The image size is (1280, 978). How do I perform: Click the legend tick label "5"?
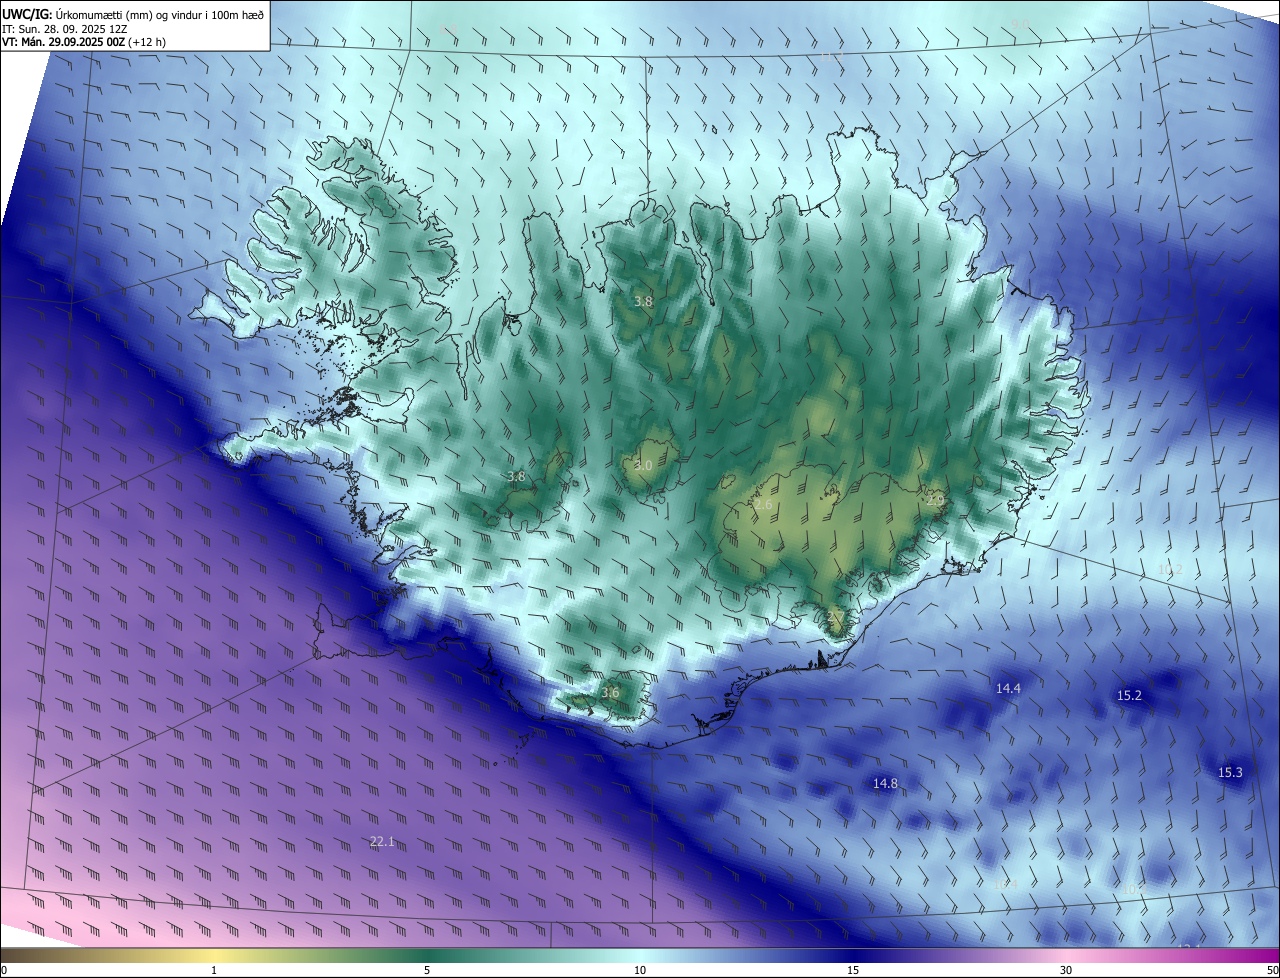(x=427, y=970)
